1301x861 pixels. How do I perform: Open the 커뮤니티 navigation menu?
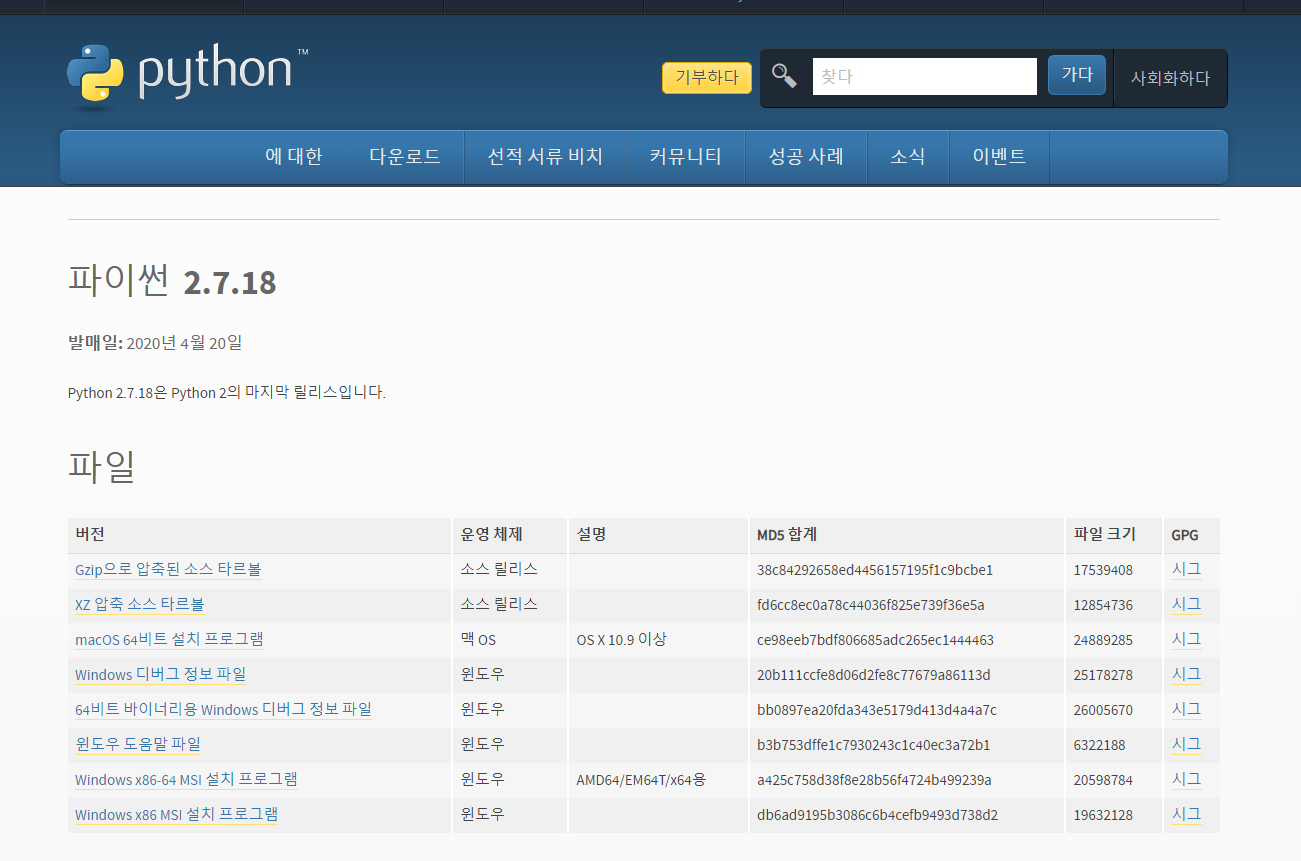pos(685,157)
